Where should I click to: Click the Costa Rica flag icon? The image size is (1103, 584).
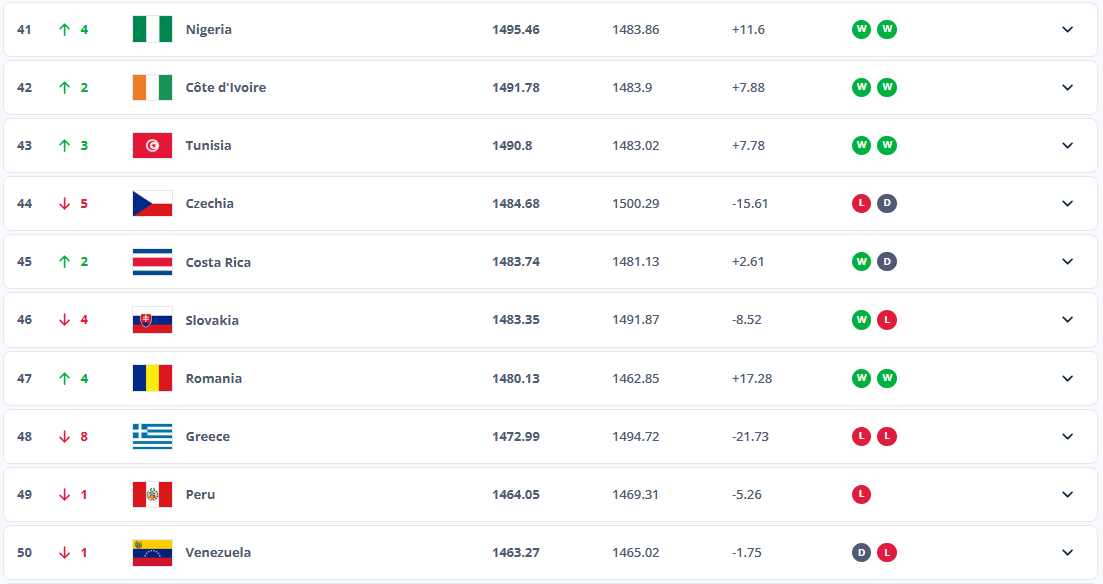click(x=152, y=262)
